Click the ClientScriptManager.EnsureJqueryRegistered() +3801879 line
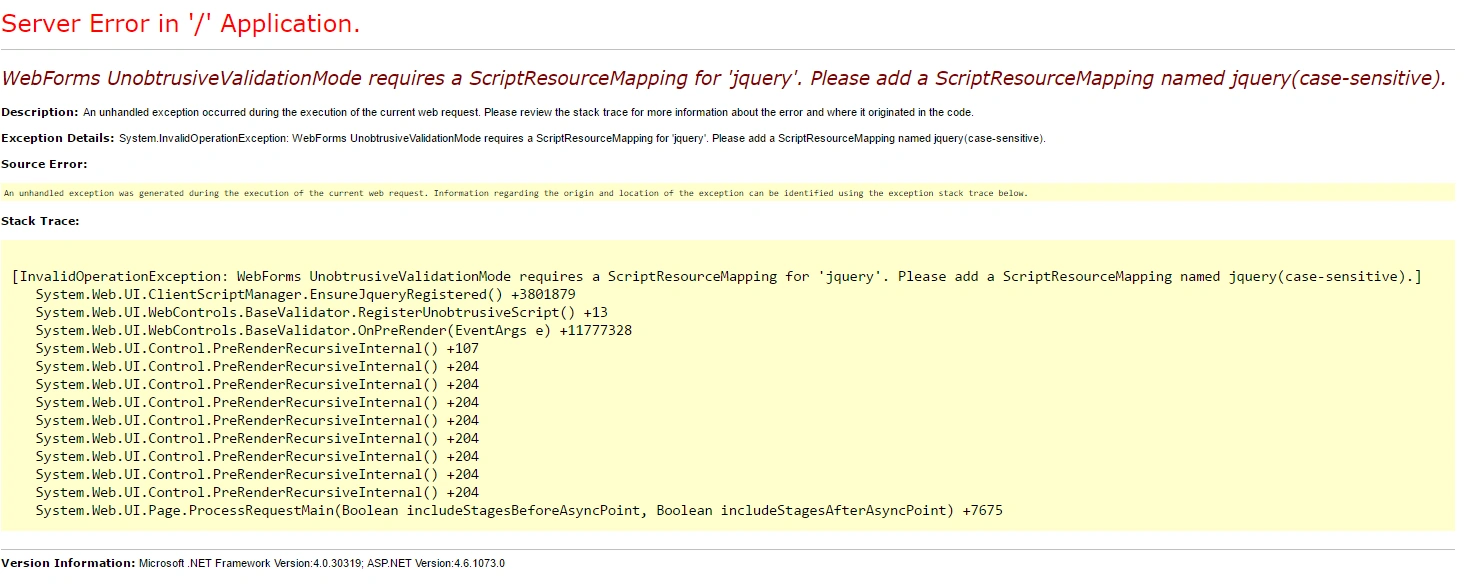 point(305,294)
